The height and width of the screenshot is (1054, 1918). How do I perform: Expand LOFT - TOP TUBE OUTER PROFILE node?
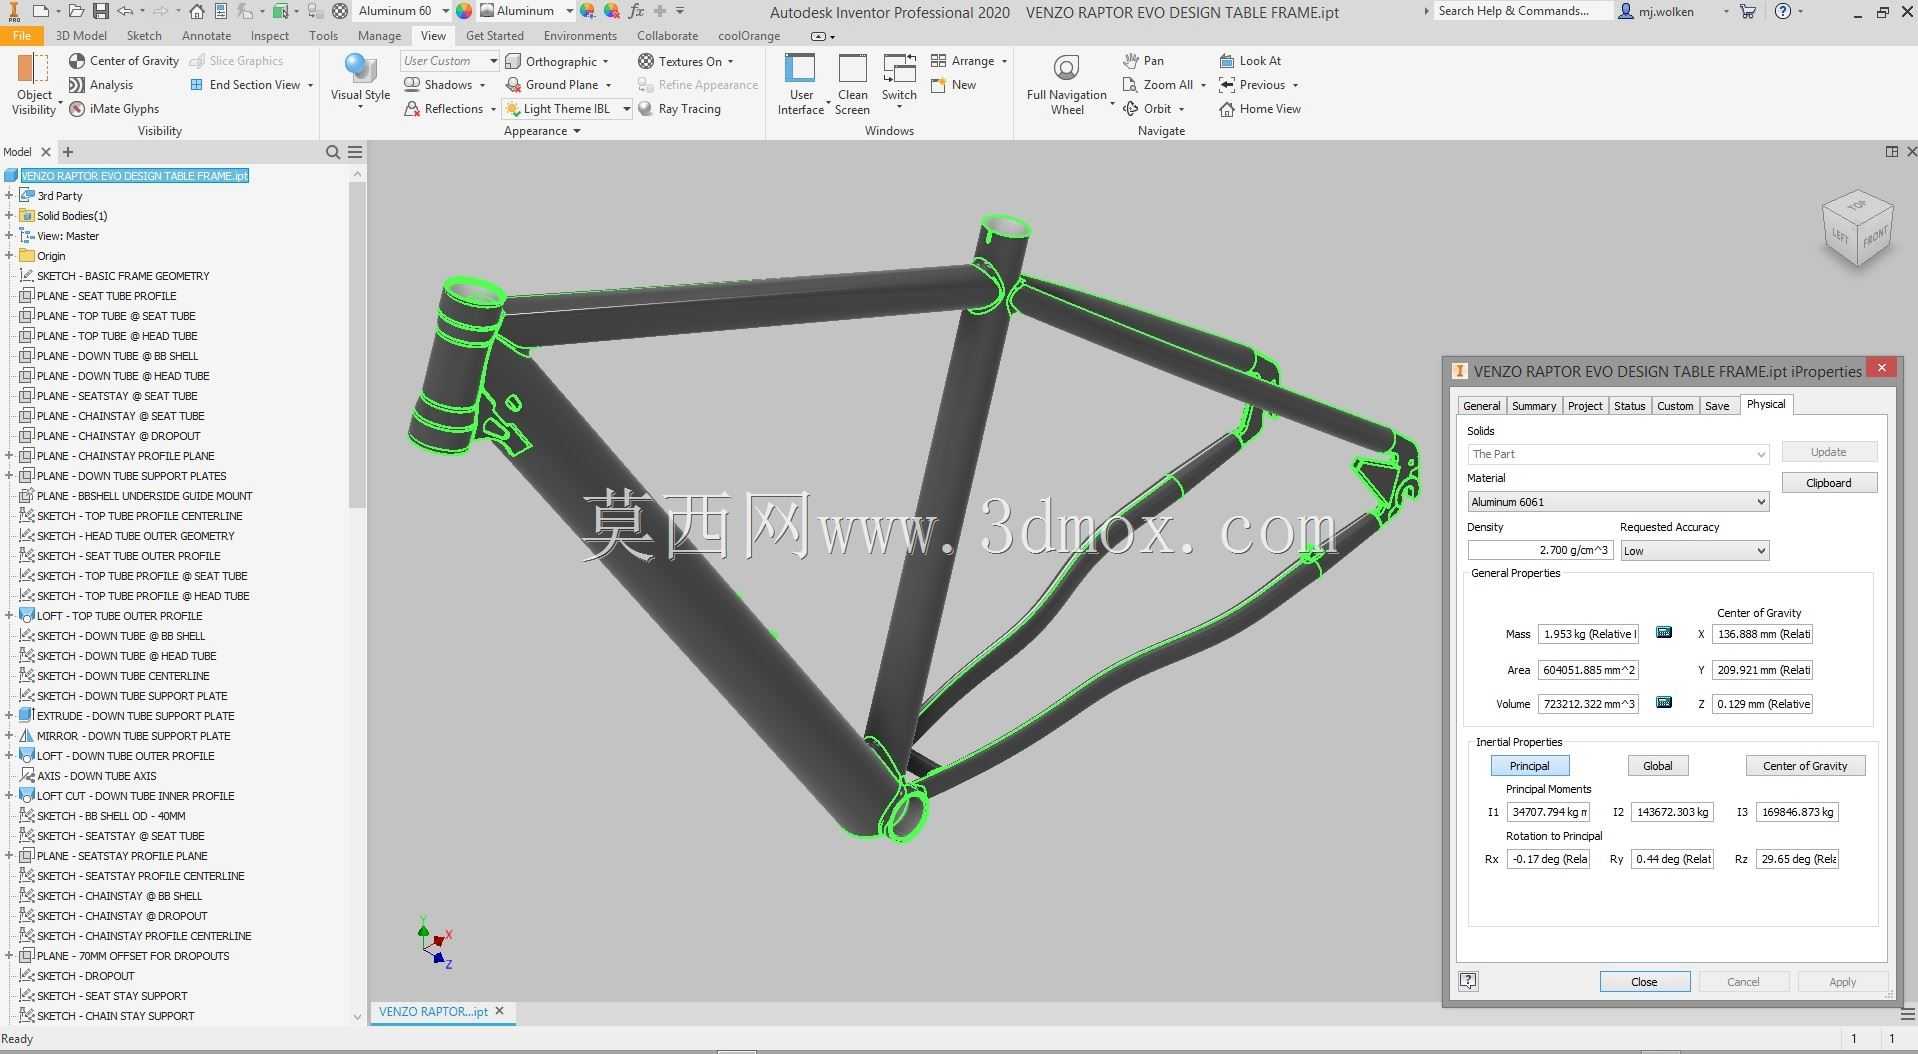click(9, 616)
